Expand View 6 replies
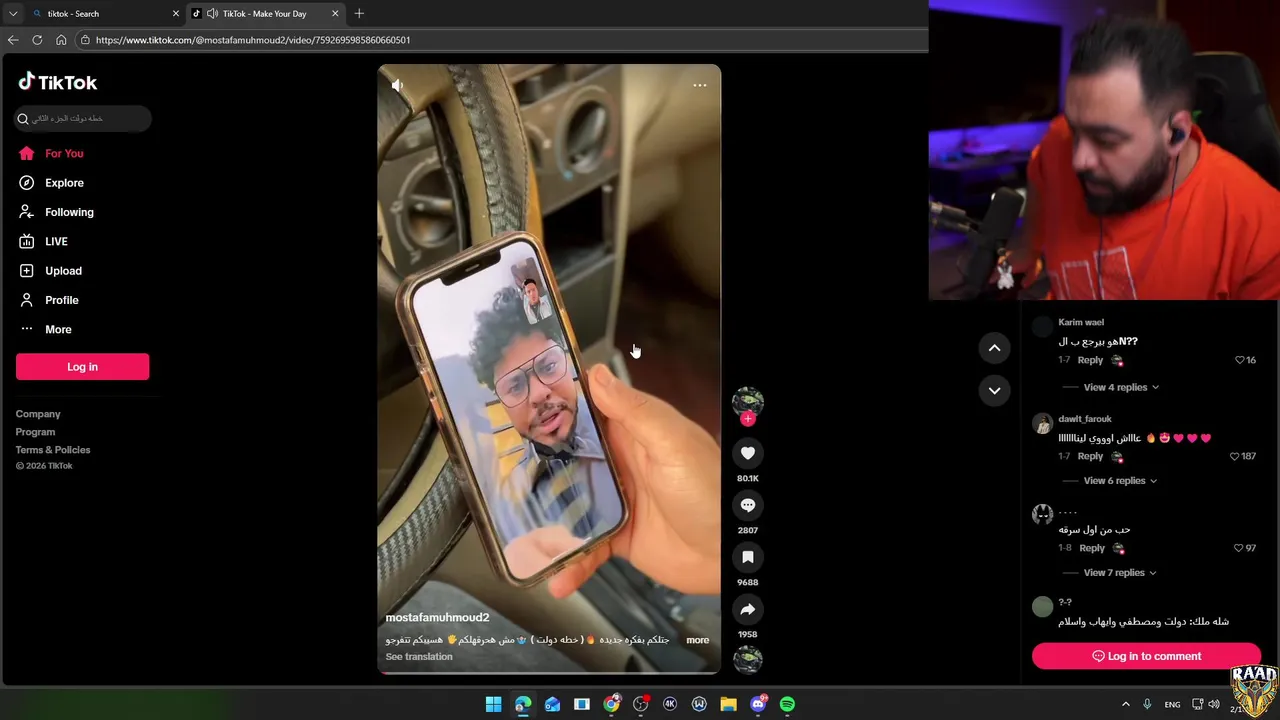This screenshot has height=720, width=1280. point(1120,481)
